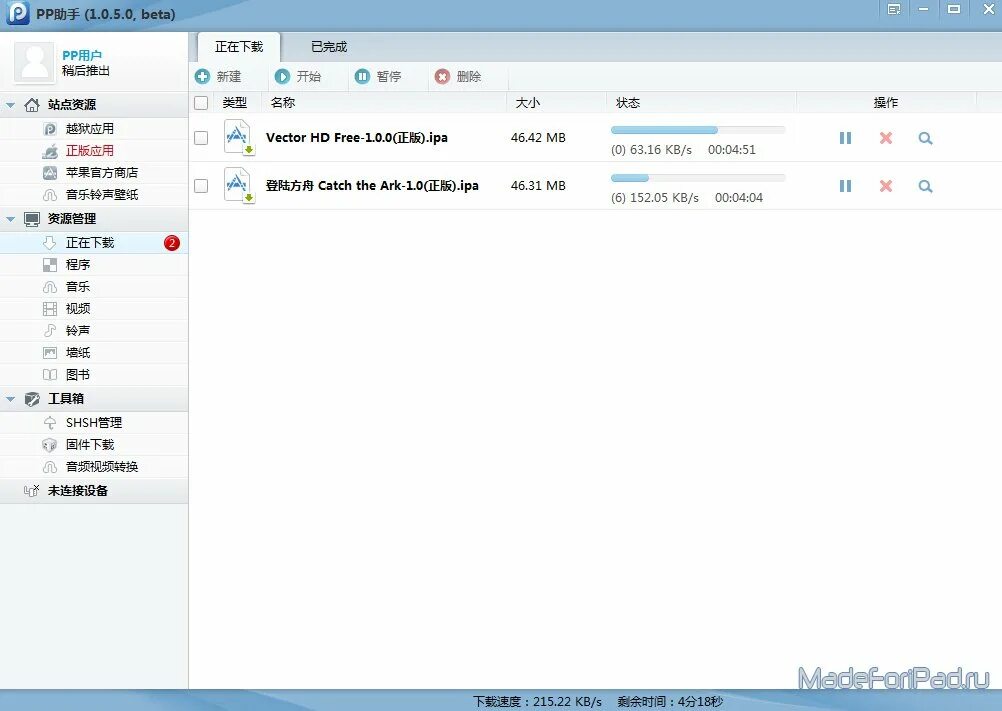Image resolution: width=1002 pixels, height=711 pixels.
Task: Cancel the 登陆方舟 Catch the Ark download
Action: click(885, 185)
